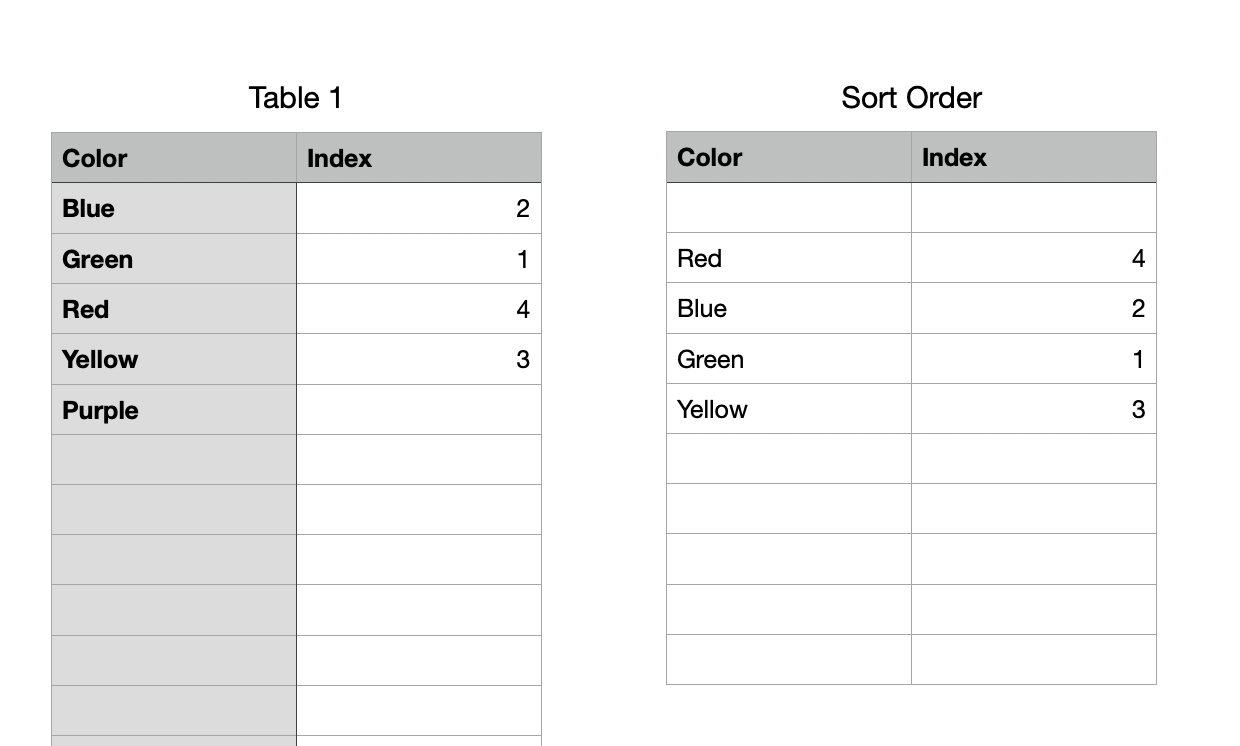Click Index value beside Yellow in Sort Order

[1033, 410]
